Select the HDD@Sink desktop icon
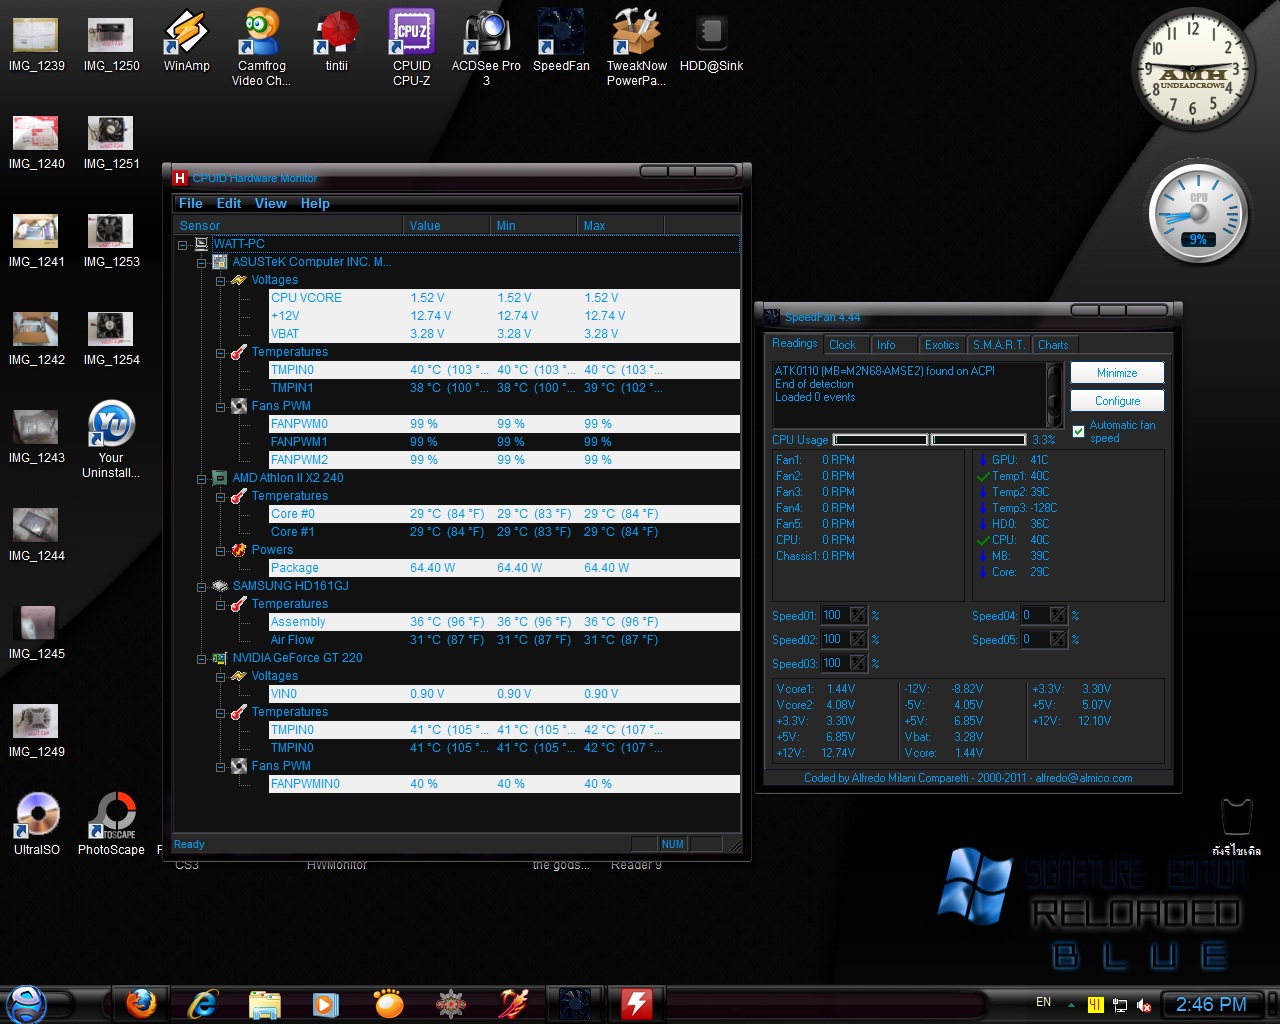The image size is (1280, 1024). point(711,41)
